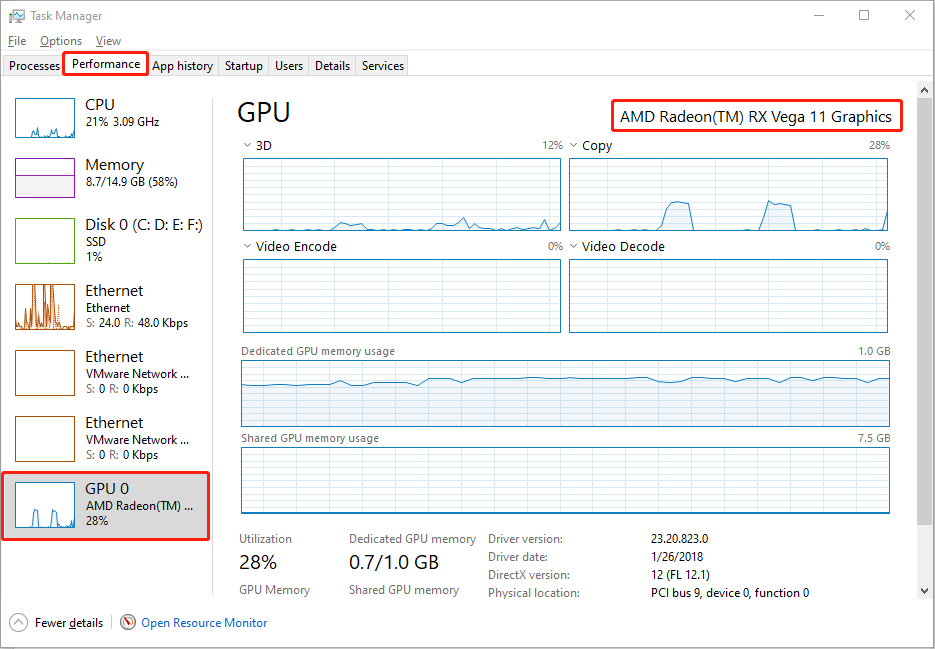Click the Copy usage graph
935x649 pixels.
tap(728, 194)
